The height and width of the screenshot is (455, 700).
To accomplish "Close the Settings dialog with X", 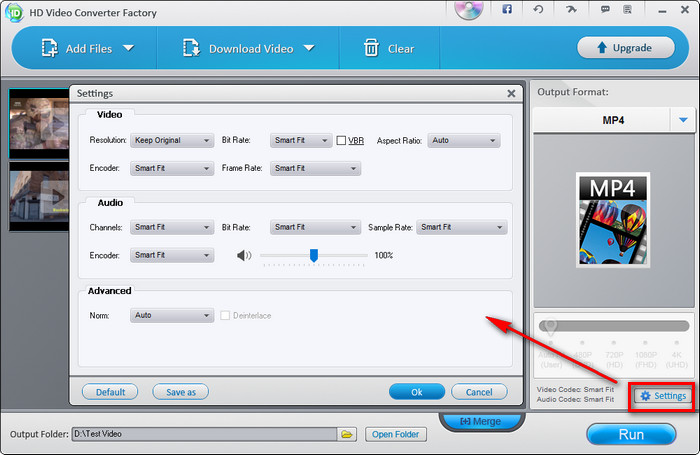I will [511, 93].
